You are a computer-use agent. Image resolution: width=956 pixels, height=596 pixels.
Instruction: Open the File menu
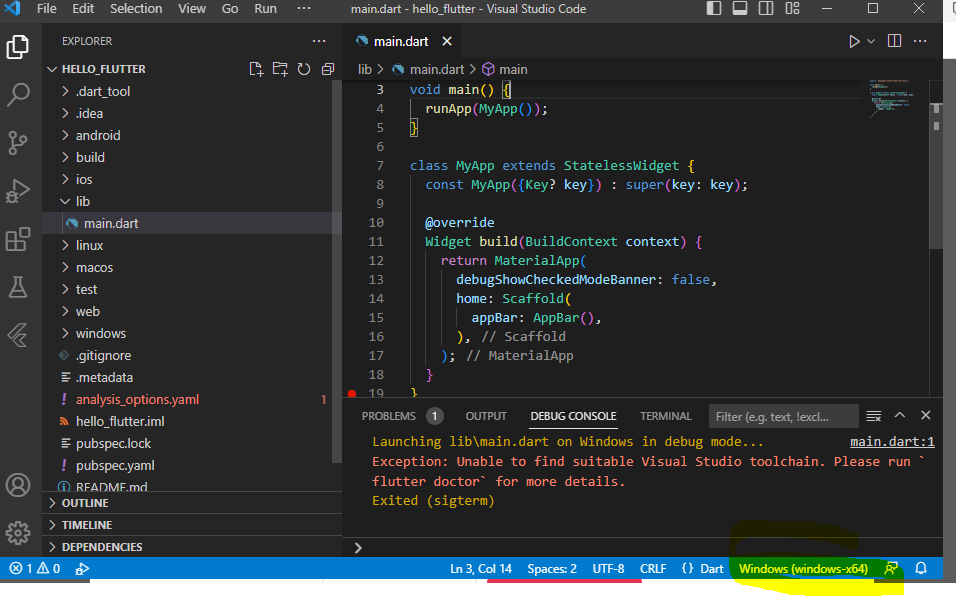[x=46, y=9]
